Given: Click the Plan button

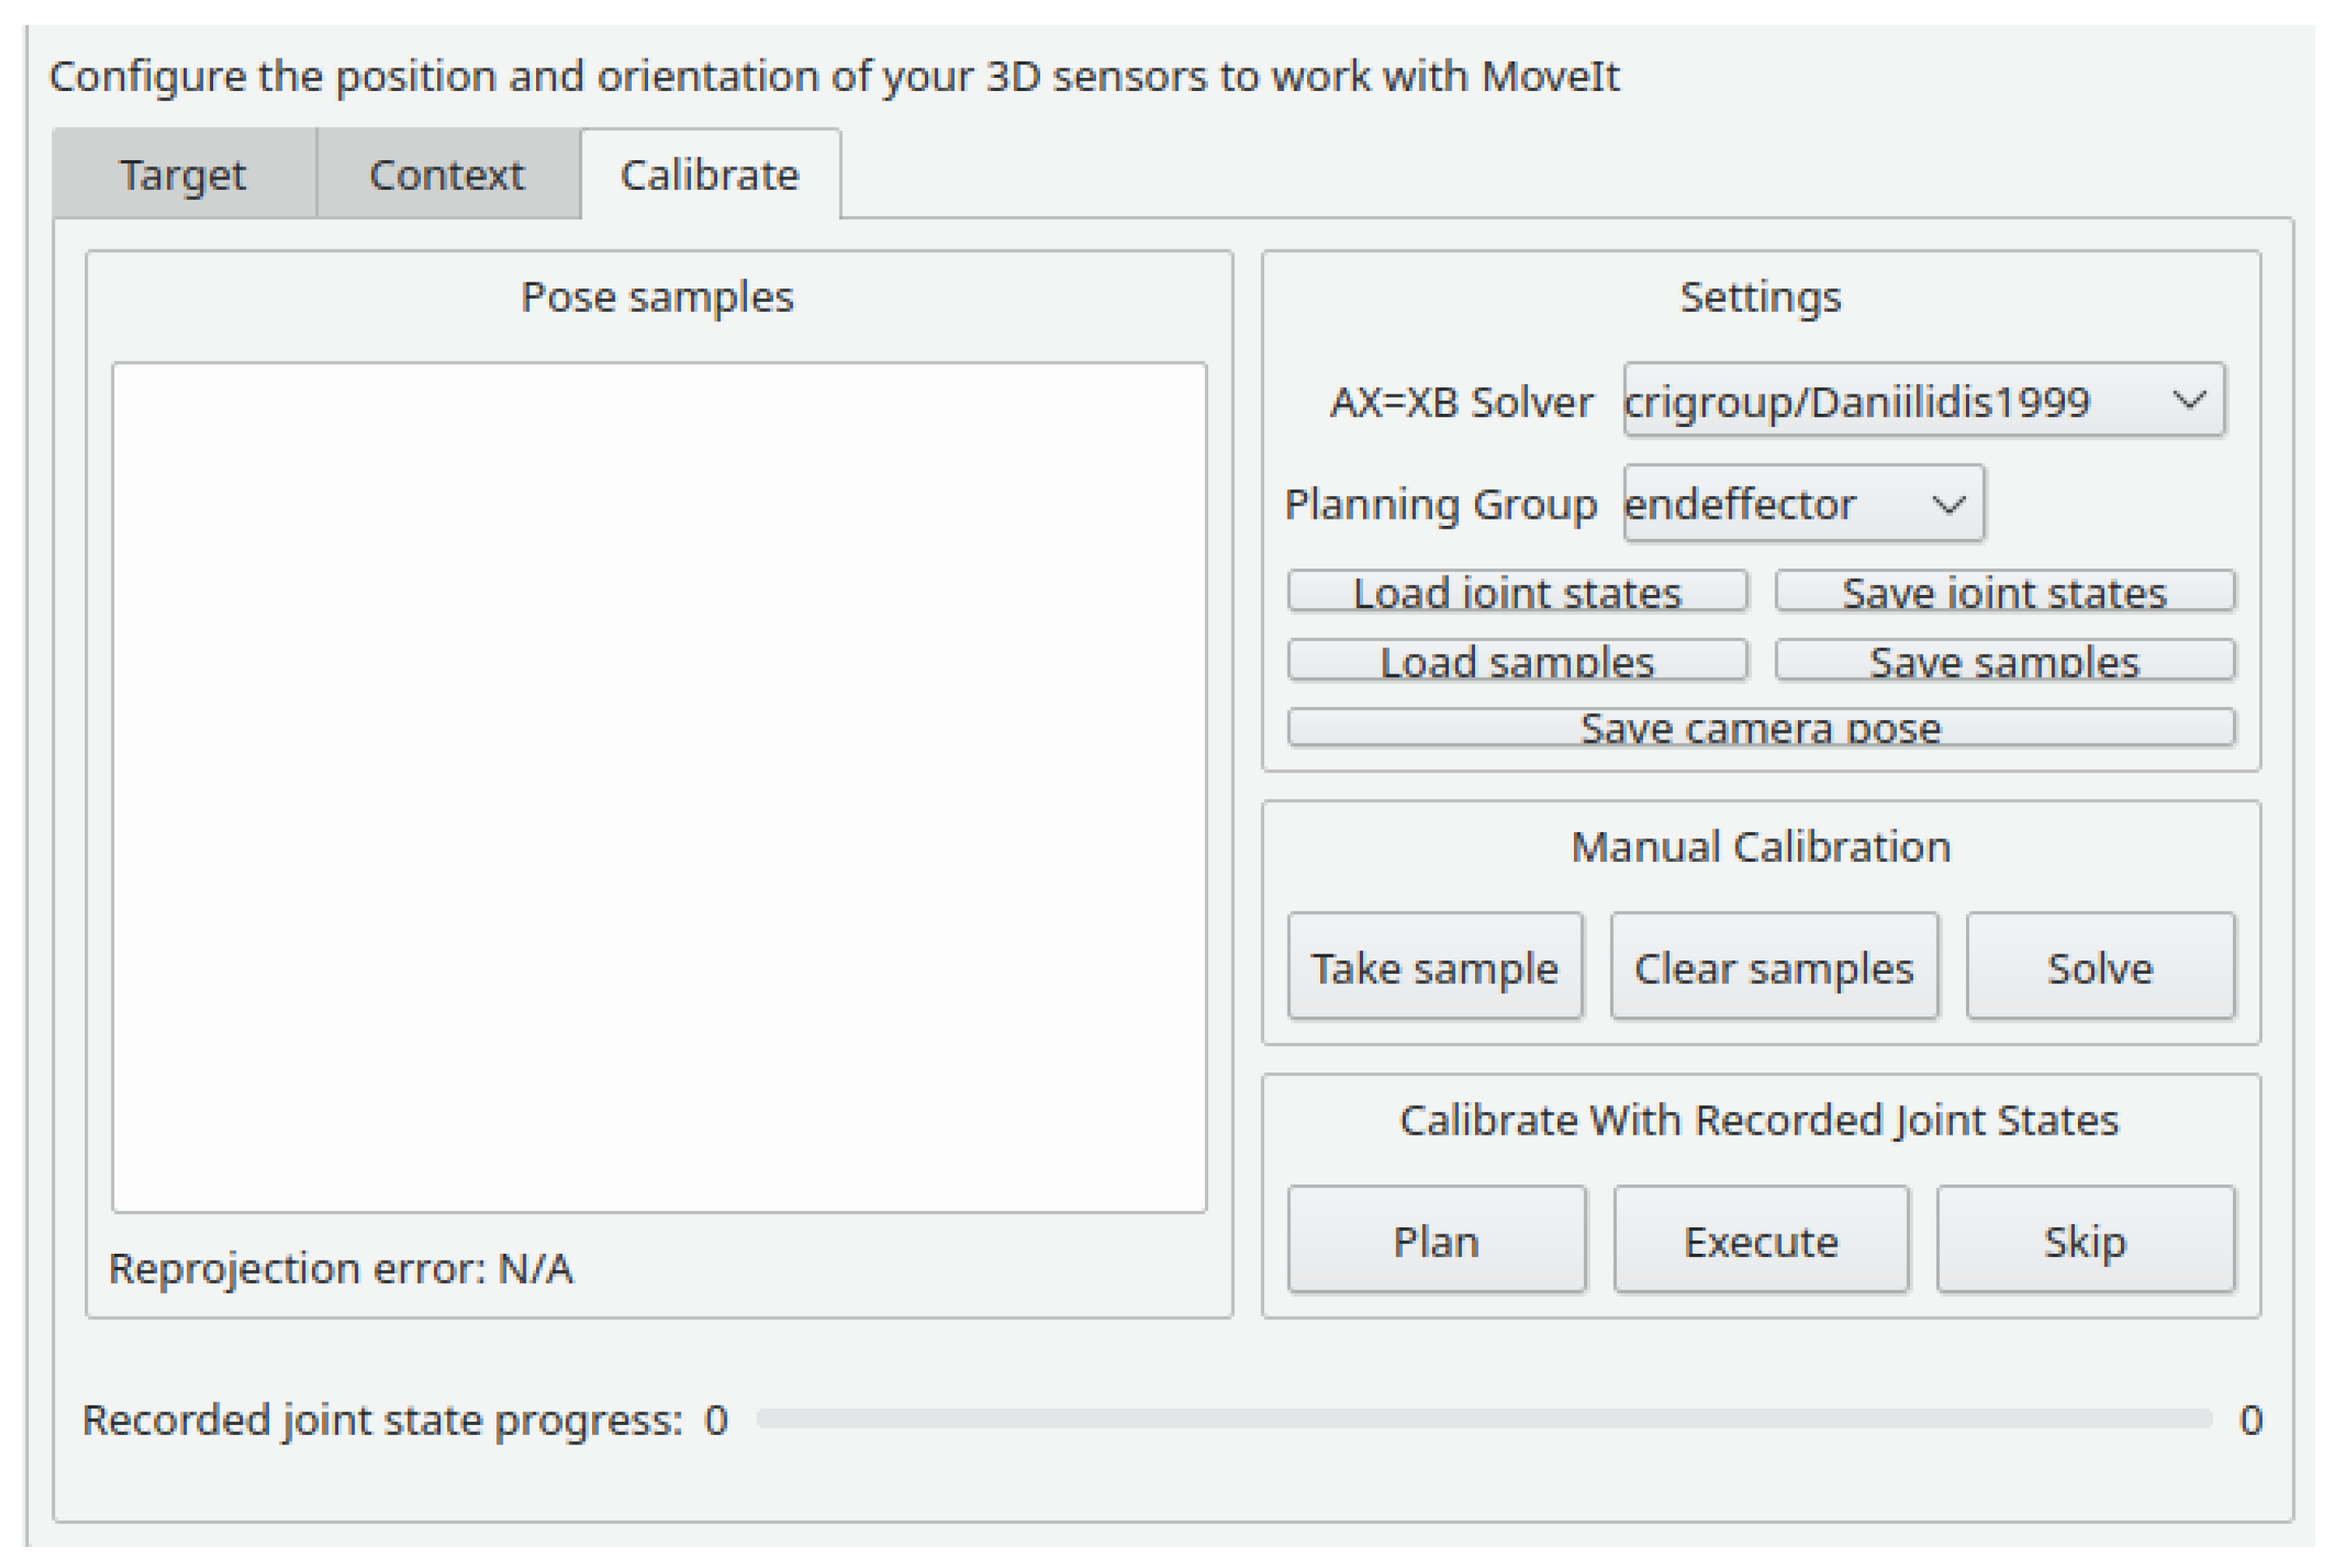Looking at the screenshot, I should click(x=1436, y=1241).
